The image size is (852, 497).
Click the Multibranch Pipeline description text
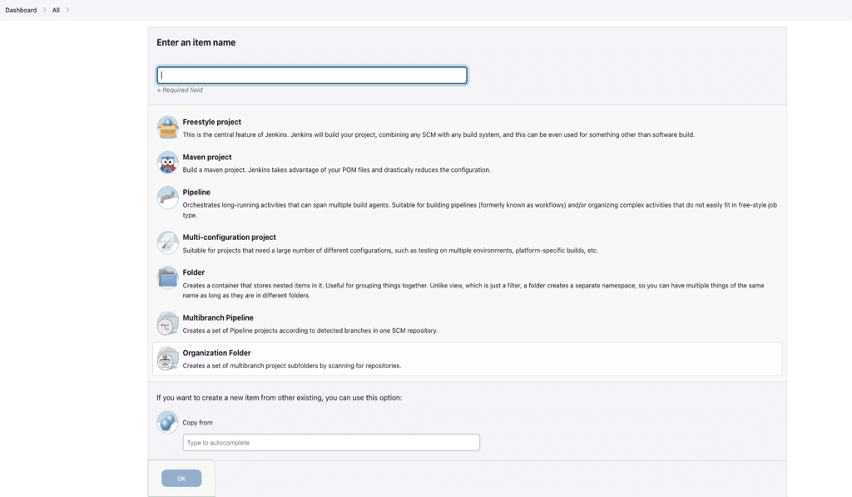(x=310, y=331)
